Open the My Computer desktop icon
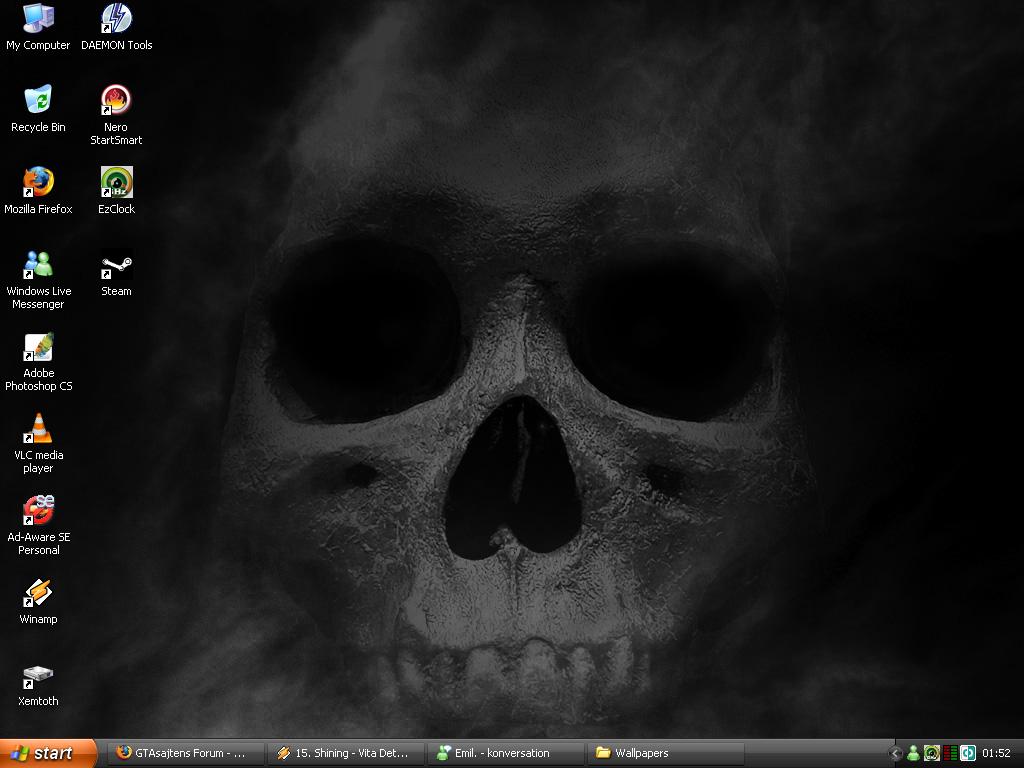 38,19
